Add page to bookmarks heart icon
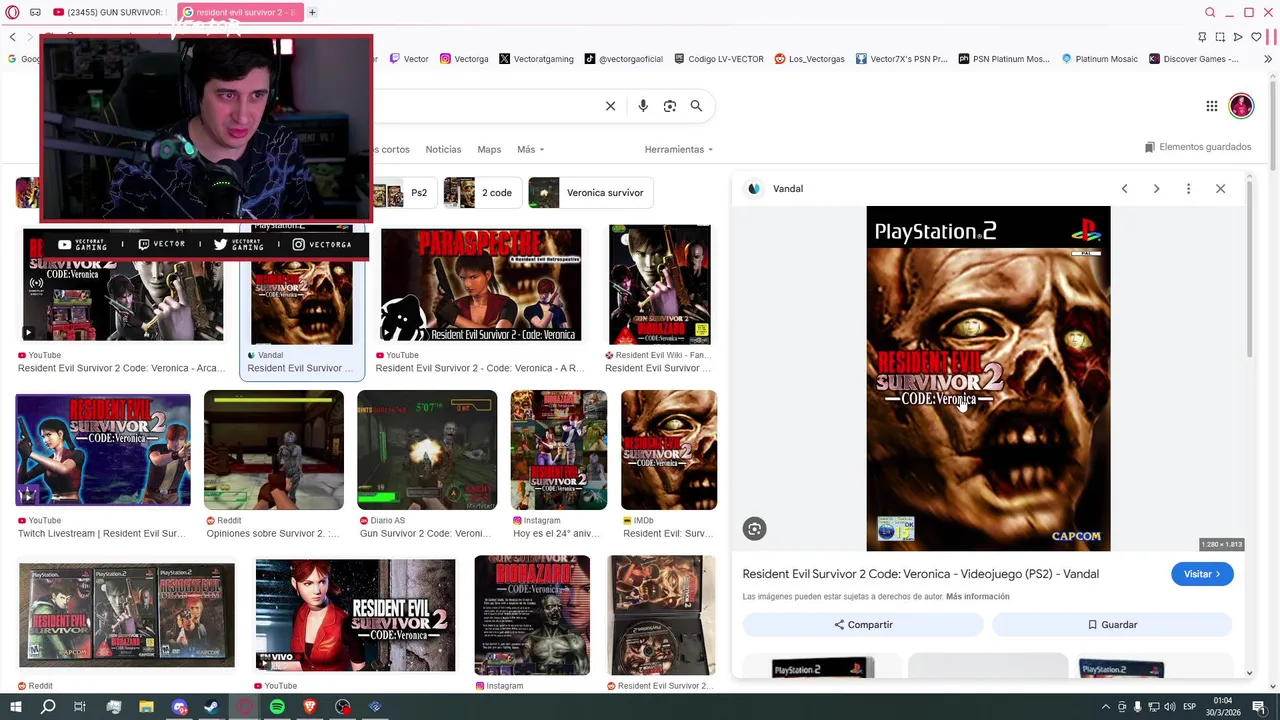 (x=1256, y=37)
